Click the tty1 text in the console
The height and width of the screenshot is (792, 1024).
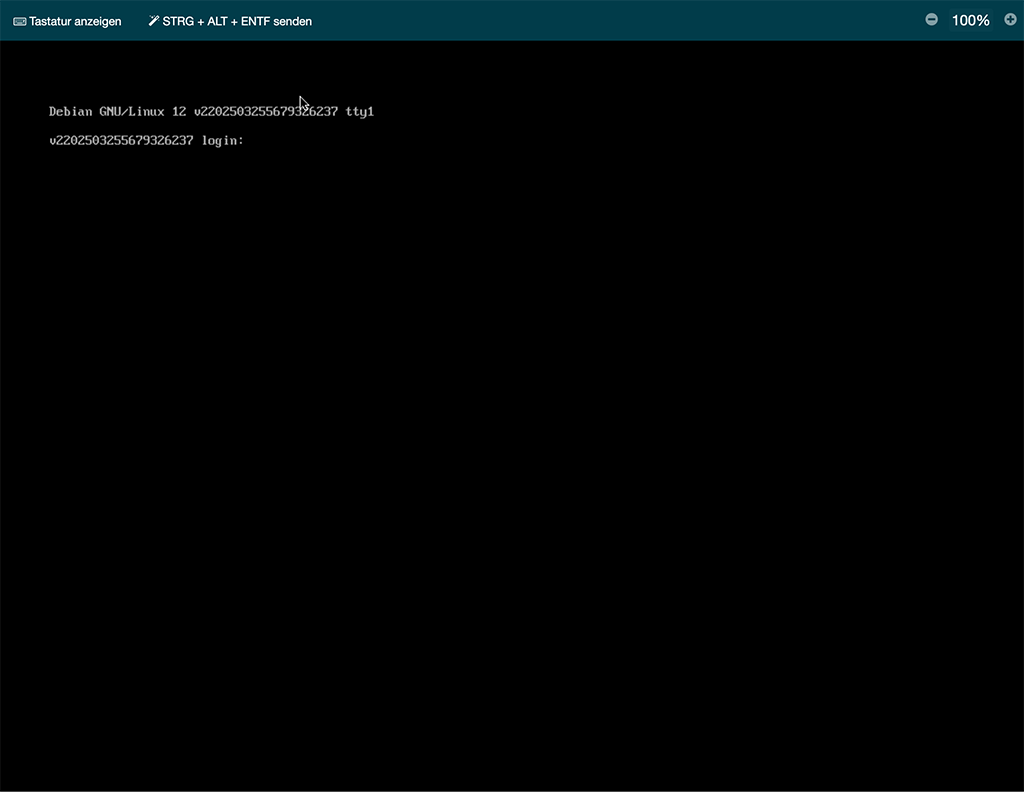tap(360, 112)
